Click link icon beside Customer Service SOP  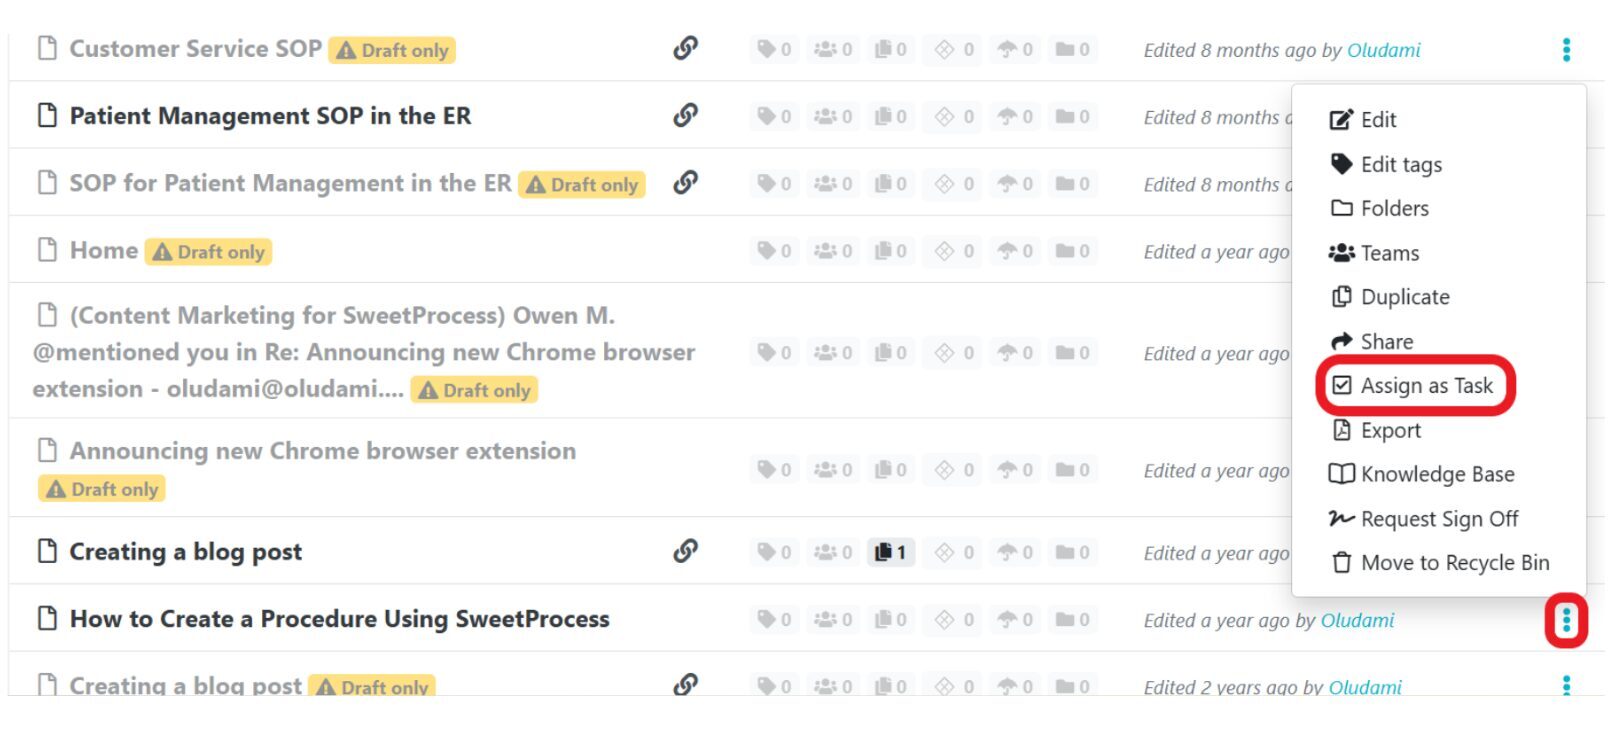[x=685, y=48]
